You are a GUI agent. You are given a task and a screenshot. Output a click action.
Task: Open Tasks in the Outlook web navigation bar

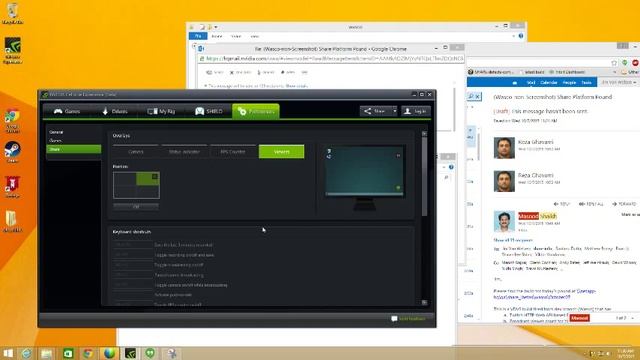click(x=587, y=82)
